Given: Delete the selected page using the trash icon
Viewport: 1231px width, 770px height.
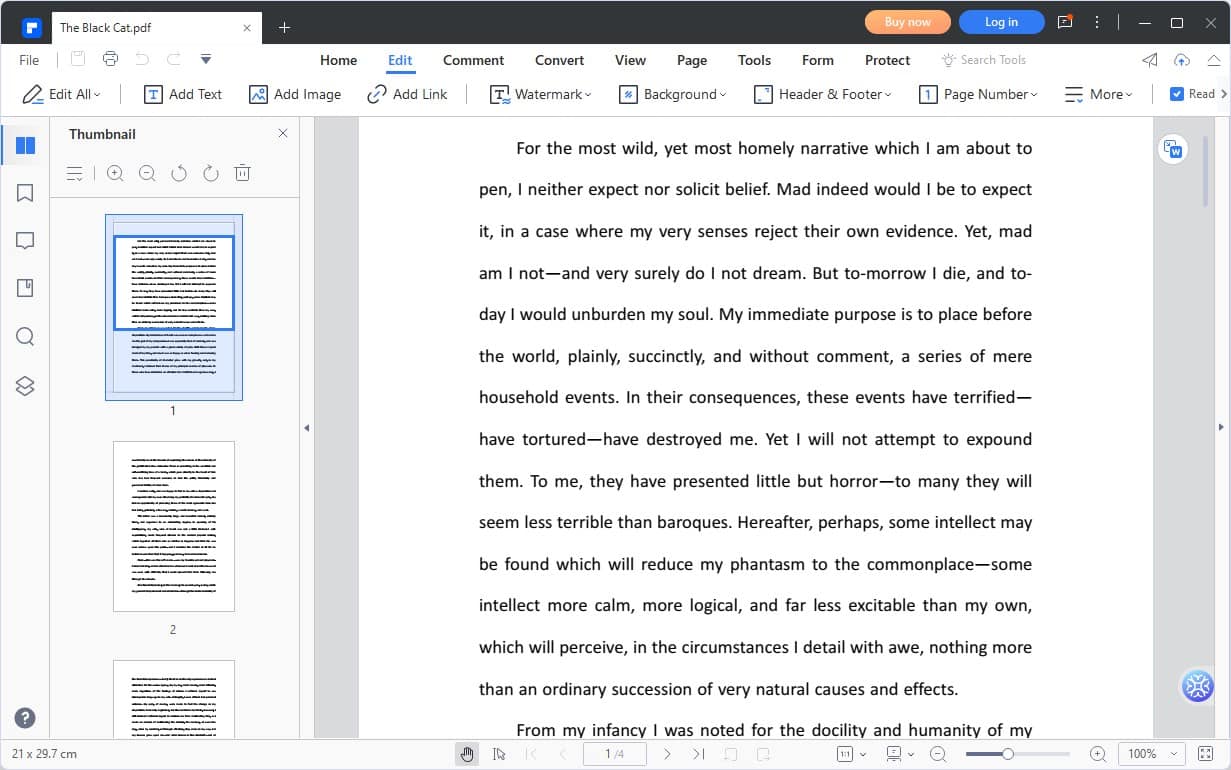Looking at the screenshot, I should (242, 174).
